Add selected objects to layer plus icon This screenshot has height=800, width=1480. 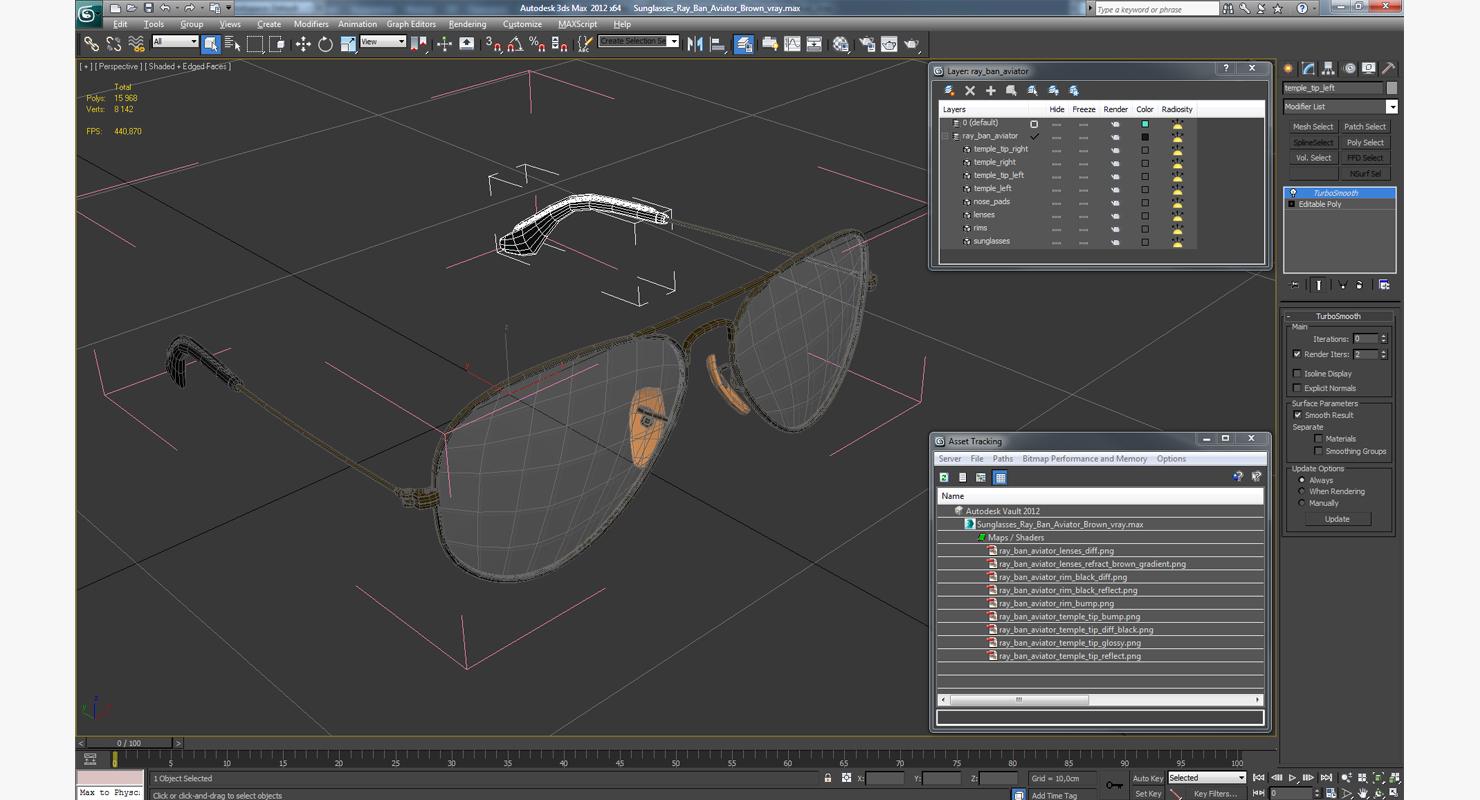991,91
